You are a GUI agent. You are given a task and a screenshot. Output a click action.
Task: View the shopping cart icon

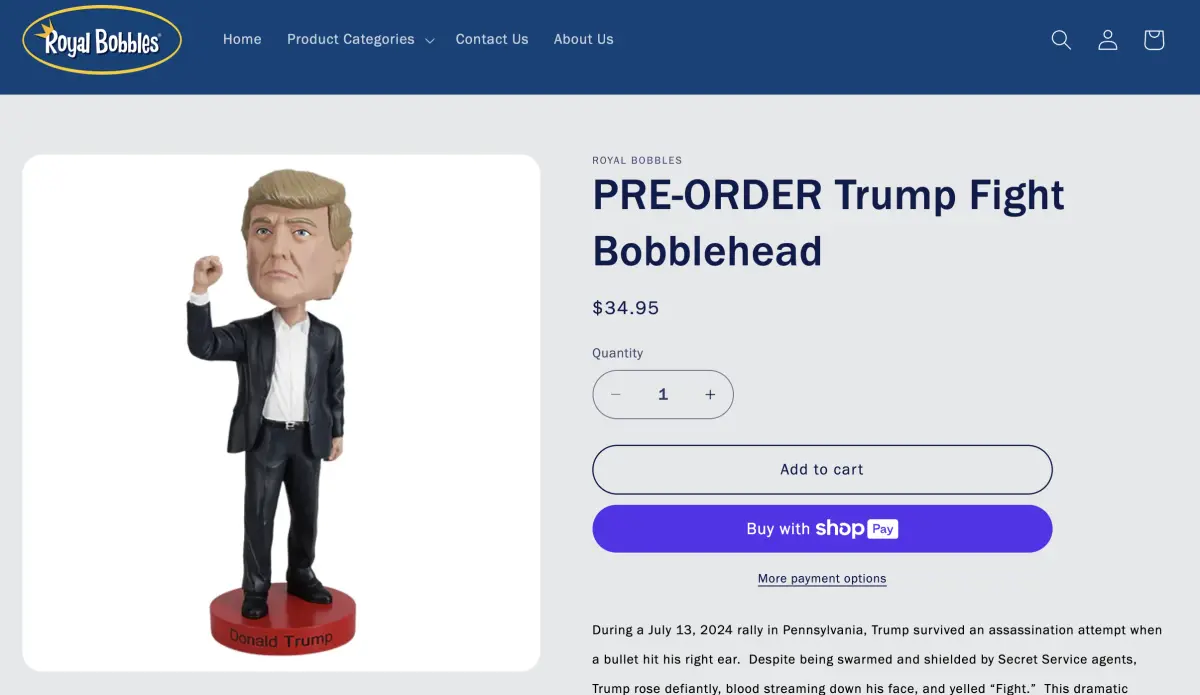coord(1154,40)
